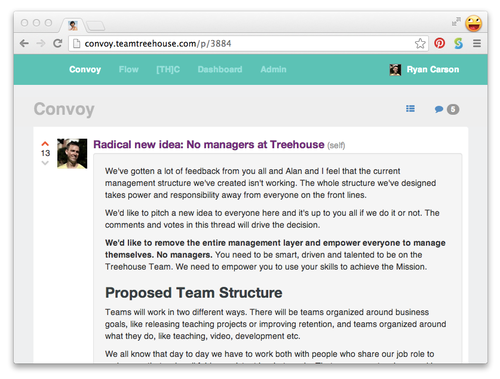Click the large Convoy page heading

tap(64, 109)
